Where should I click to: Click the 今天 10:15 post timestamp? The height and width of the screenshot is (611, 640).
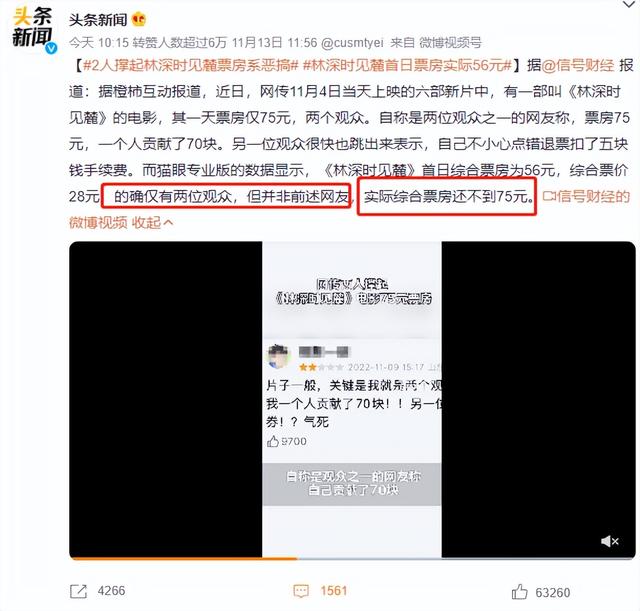(x=99, y=42)
